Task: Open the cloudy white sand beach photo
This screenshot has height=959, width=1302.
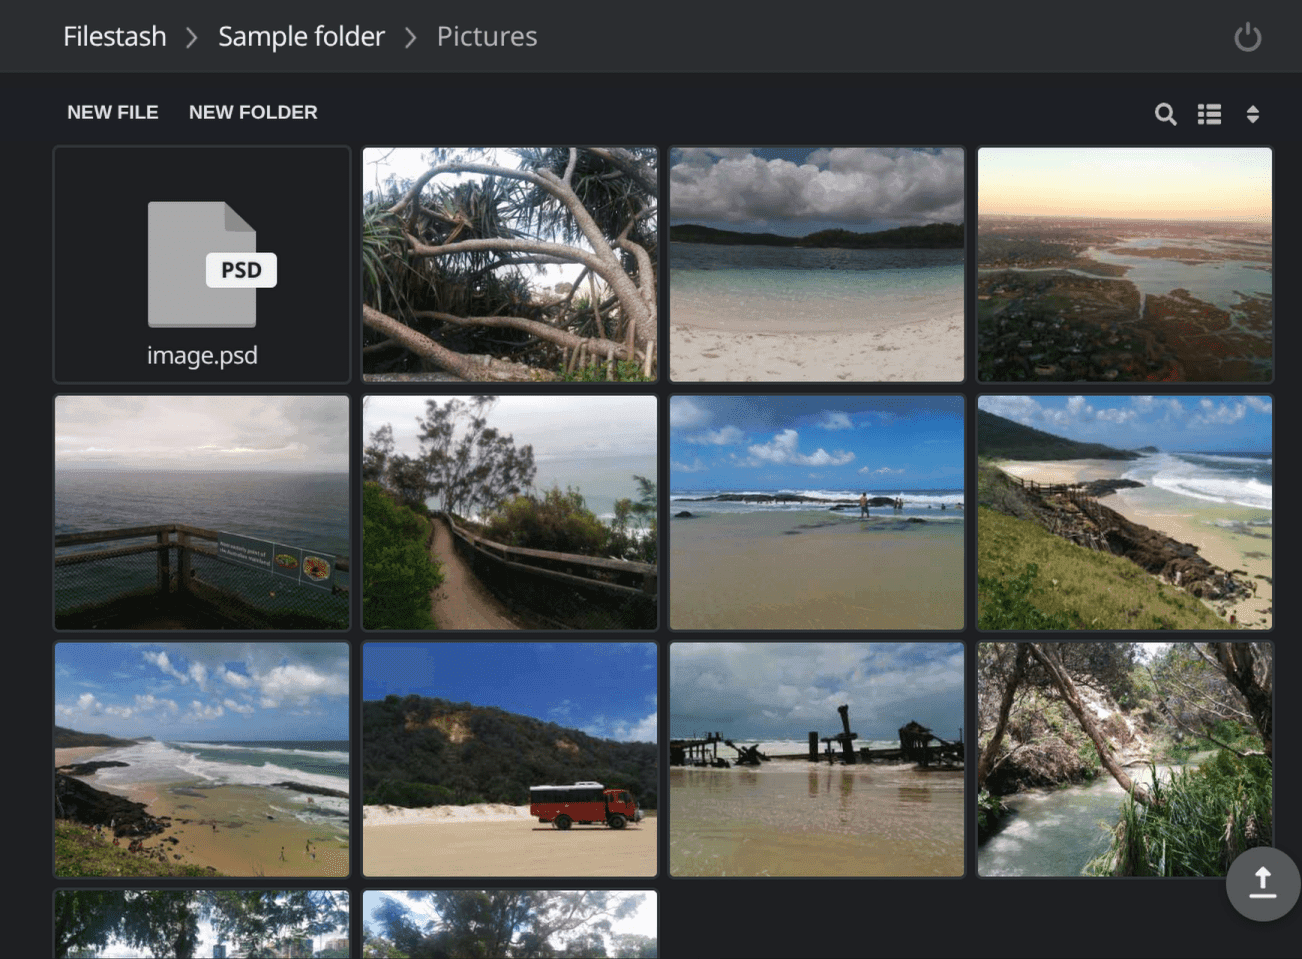Action: 817,265
